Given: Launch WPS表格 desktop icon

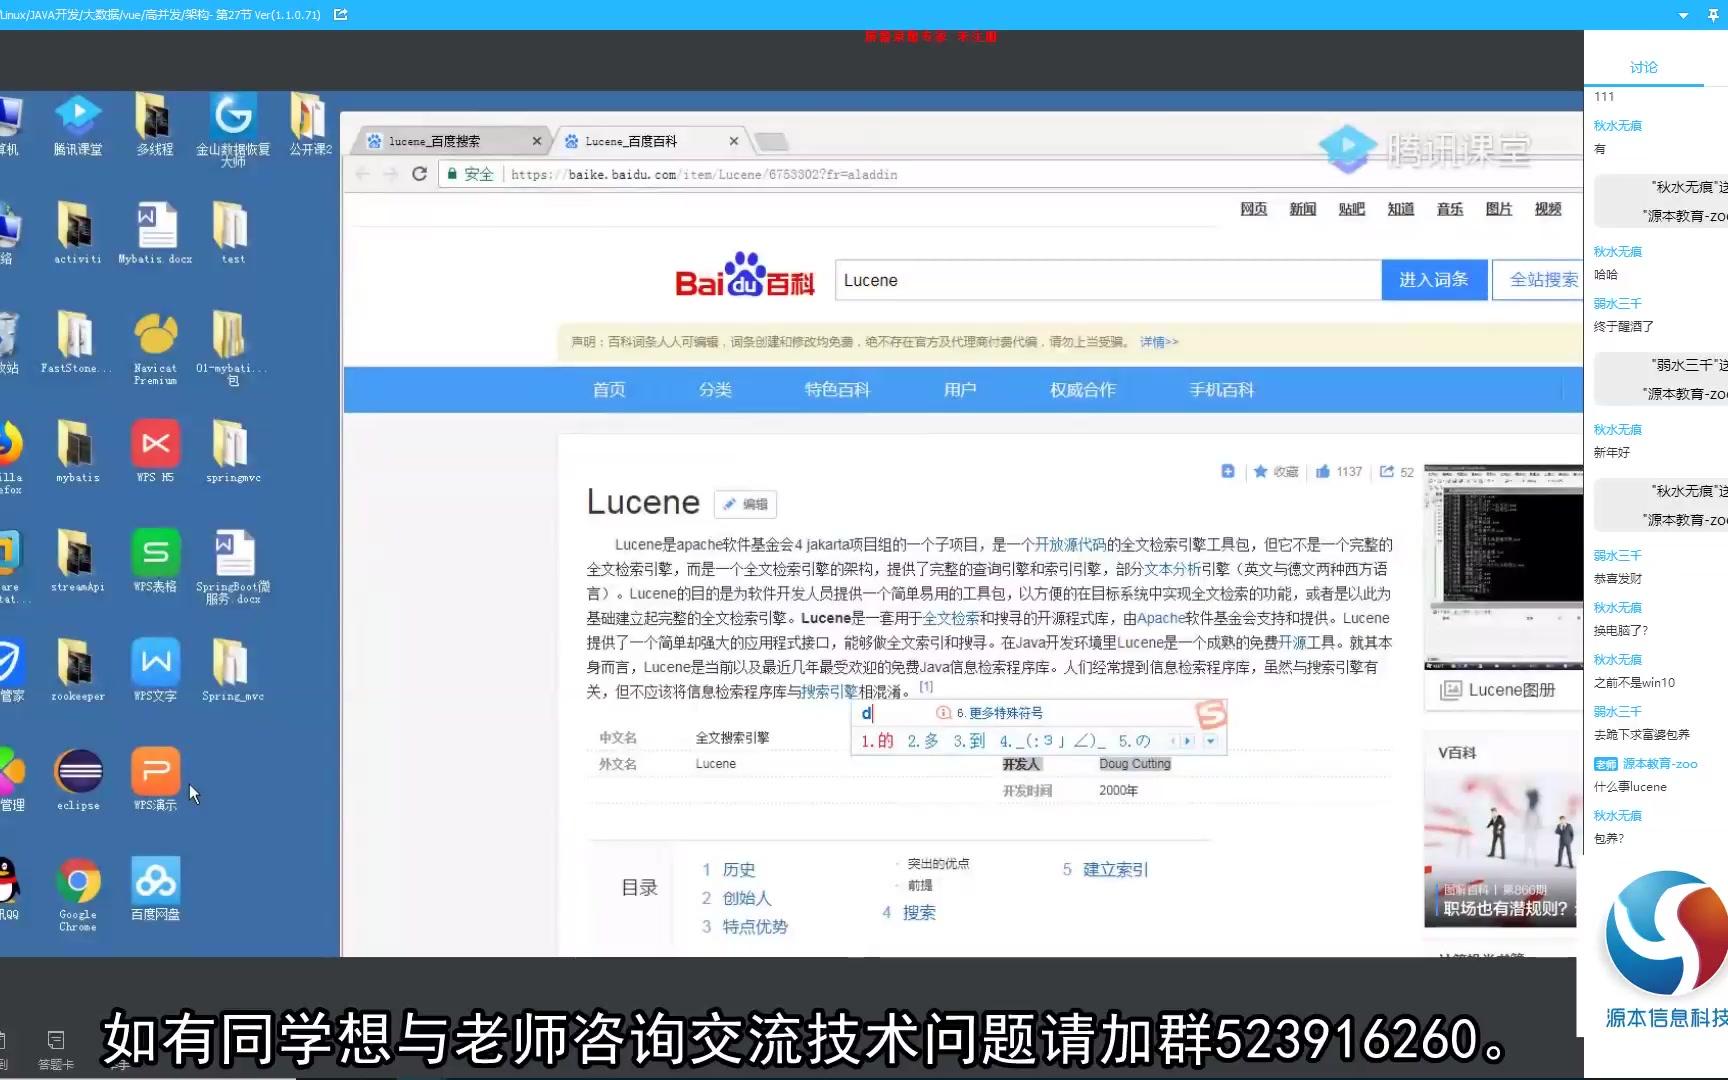Looking at the screenshot, I should click(x=155, y=561).
